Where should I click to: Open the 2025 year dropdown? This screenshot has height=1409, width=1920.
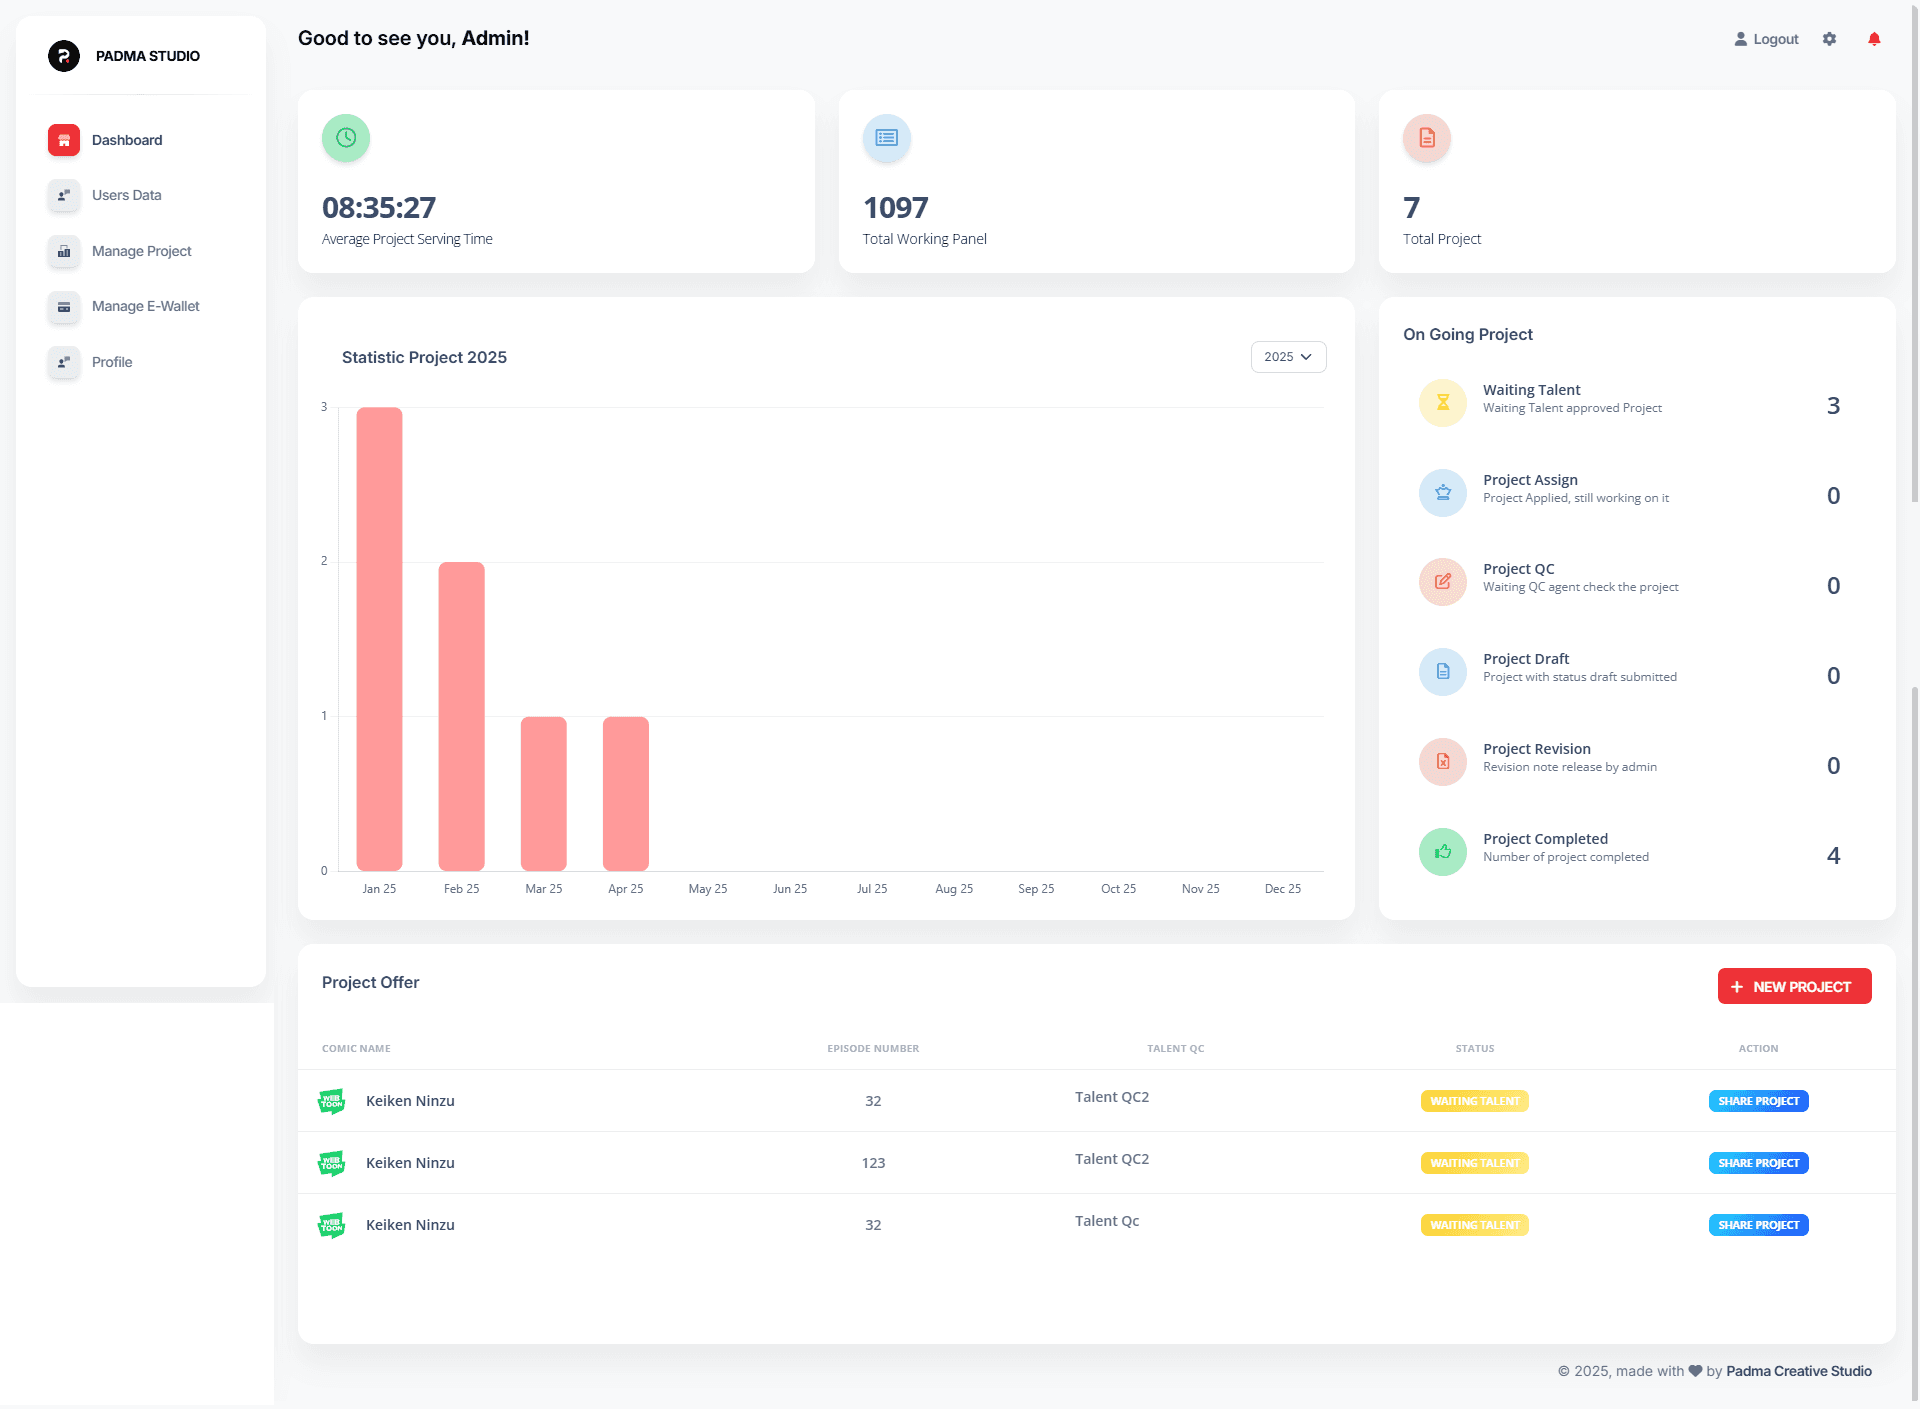1288,357
